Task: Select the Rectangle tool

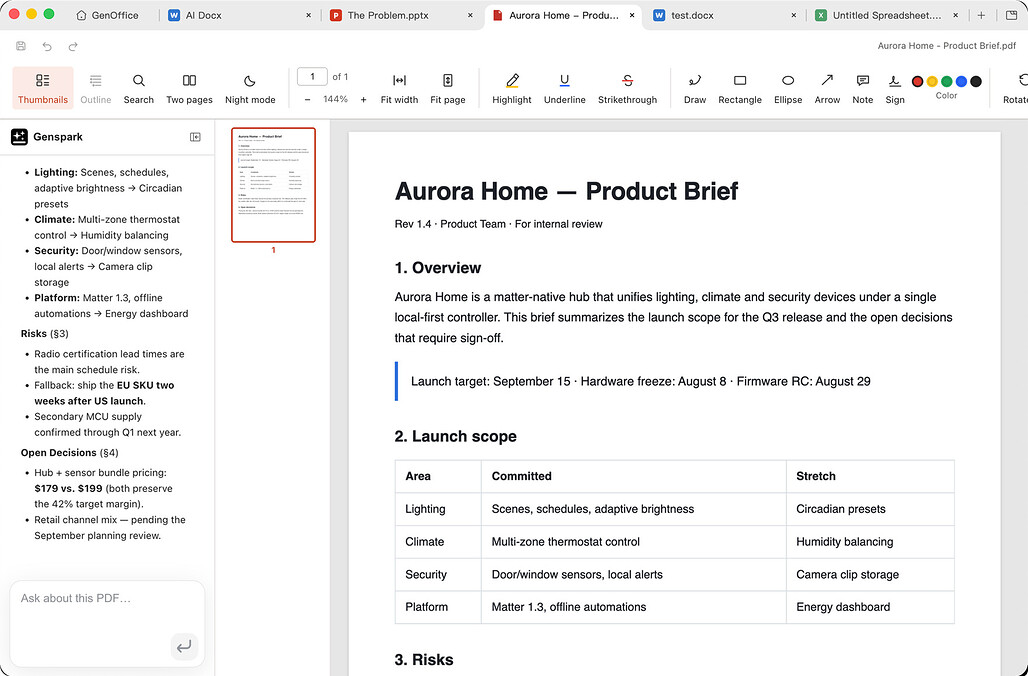Action: pos(740,88)
